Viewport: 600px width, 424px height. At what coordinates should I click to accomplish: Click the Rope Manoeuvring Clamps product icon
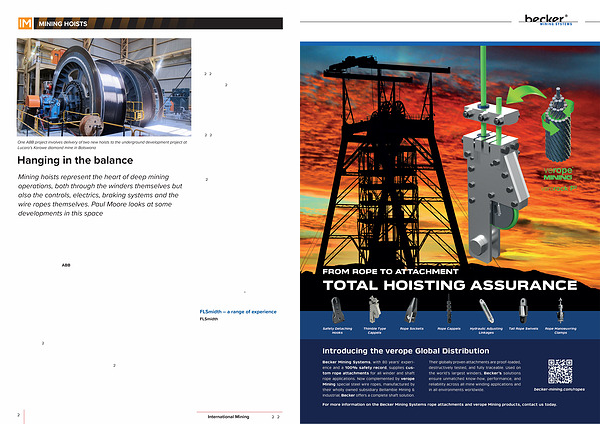560,310
